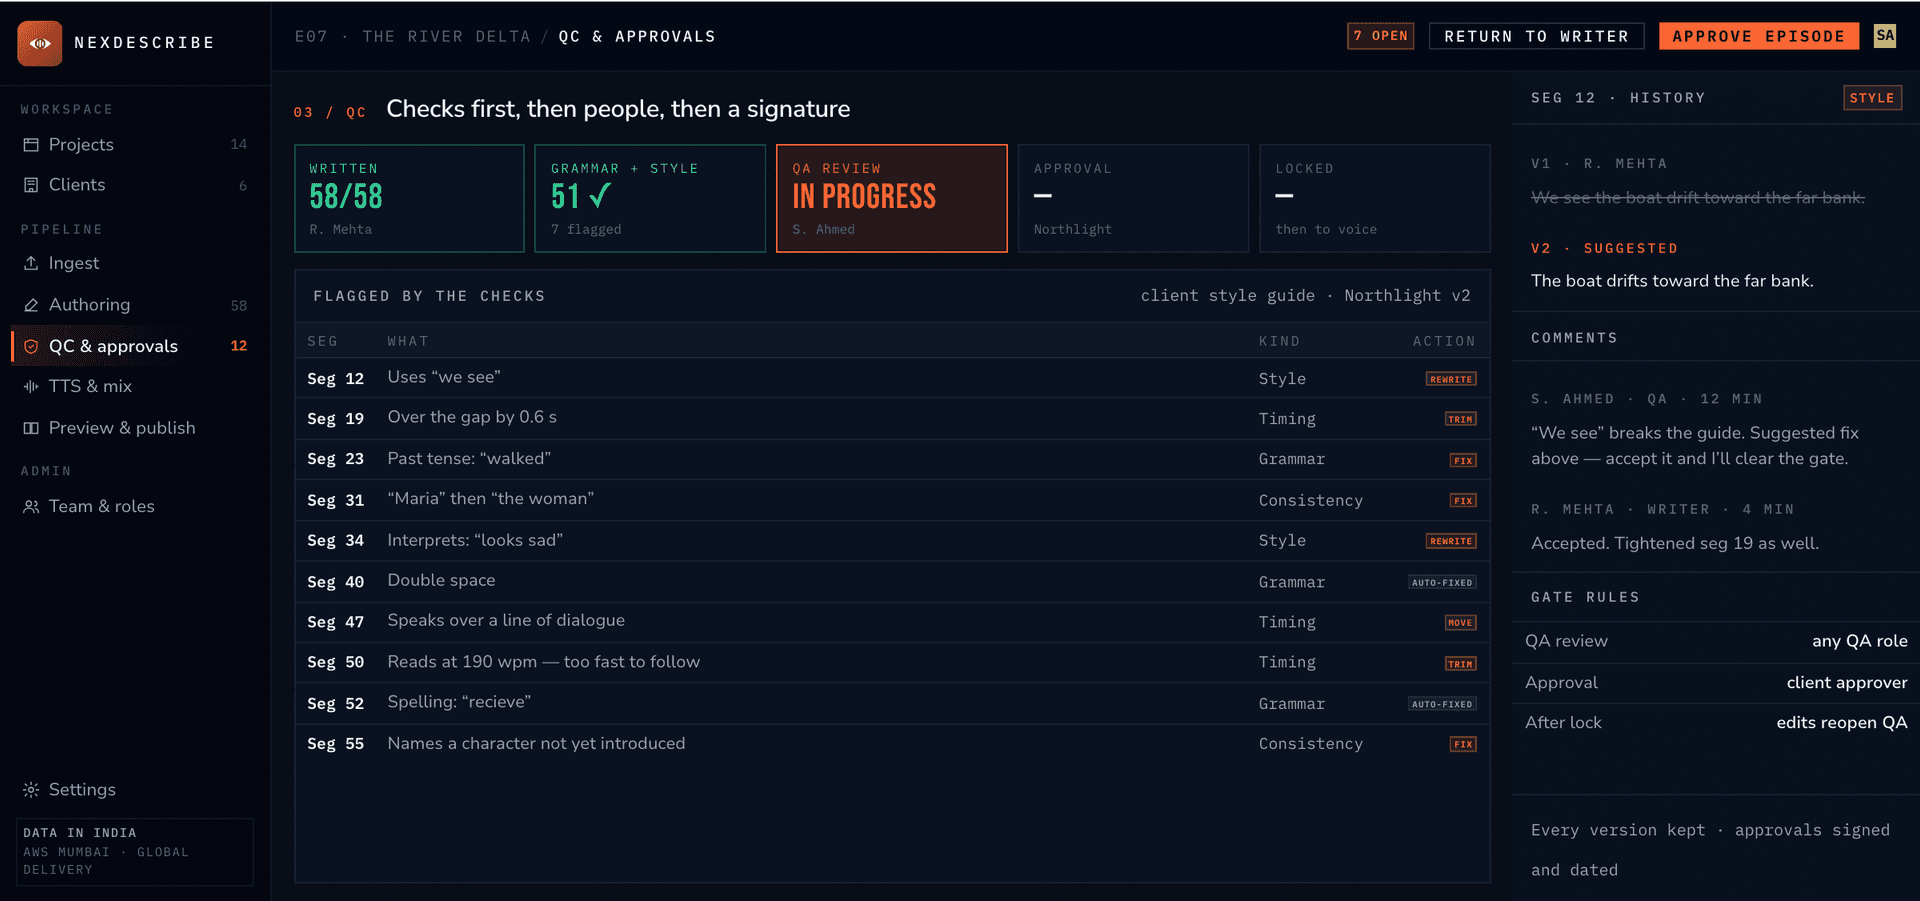Viewport: 1920px width, 901px height.
Task: Click the Preview & publish book icon
Action: (x=31, y=428)
